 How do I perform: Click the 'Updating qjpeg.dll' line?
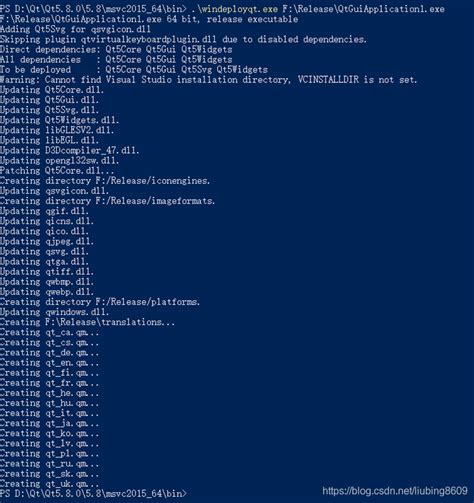[x=47, y=241]
